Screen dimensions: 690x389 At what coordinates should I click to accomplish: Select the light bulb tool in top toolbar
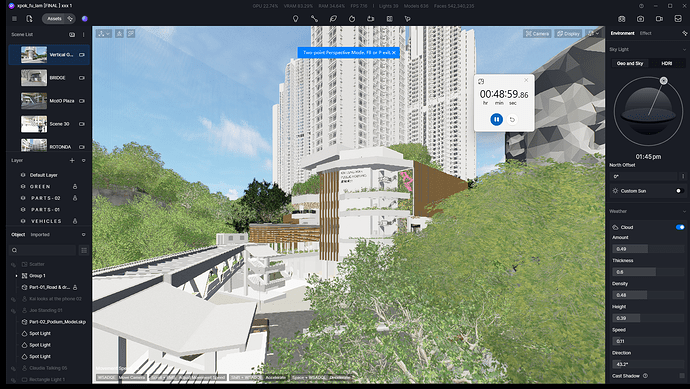click(x=296, y=19)
